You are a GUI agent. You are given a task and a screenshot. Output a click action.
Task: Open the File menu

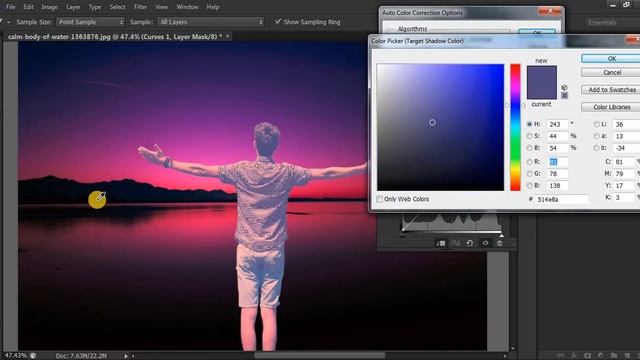coord(11,7)
